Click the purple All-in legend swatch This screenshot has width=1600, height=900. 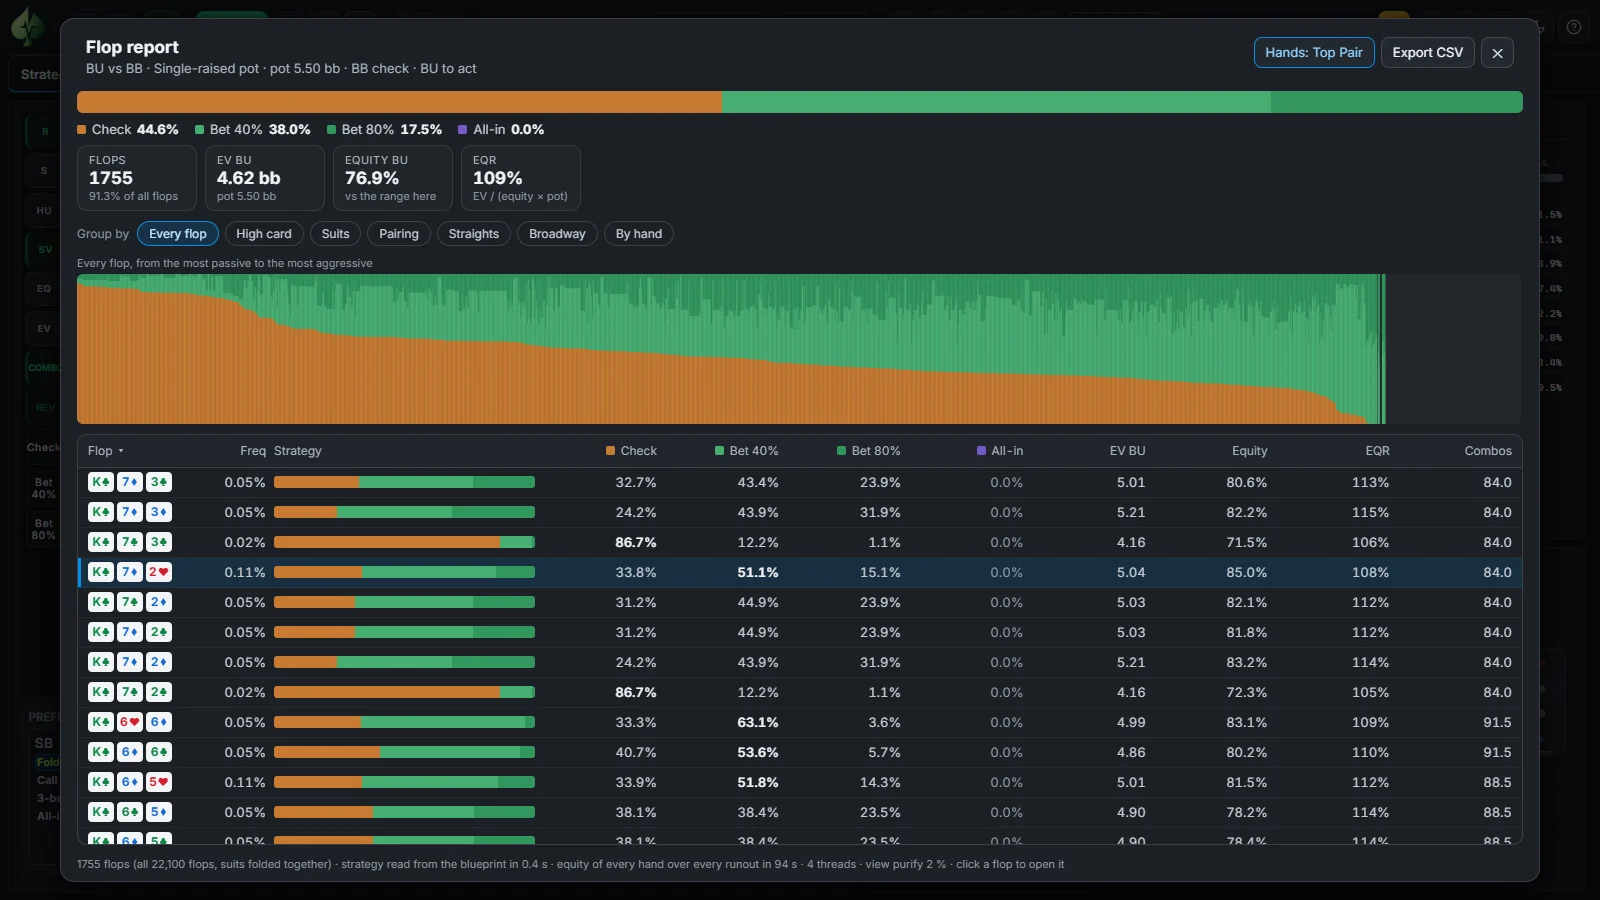(463, 130)
